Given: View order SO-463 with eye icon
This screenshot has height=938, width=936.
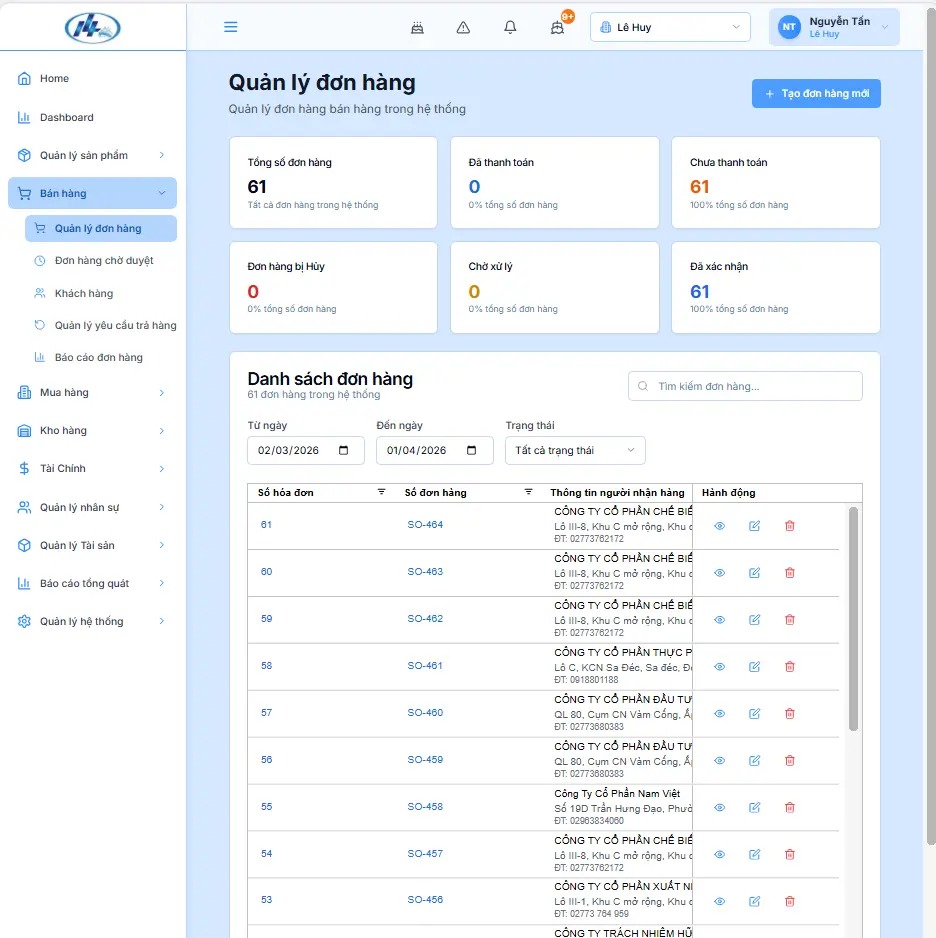Looking at the screenshot, I should [719, 572].
